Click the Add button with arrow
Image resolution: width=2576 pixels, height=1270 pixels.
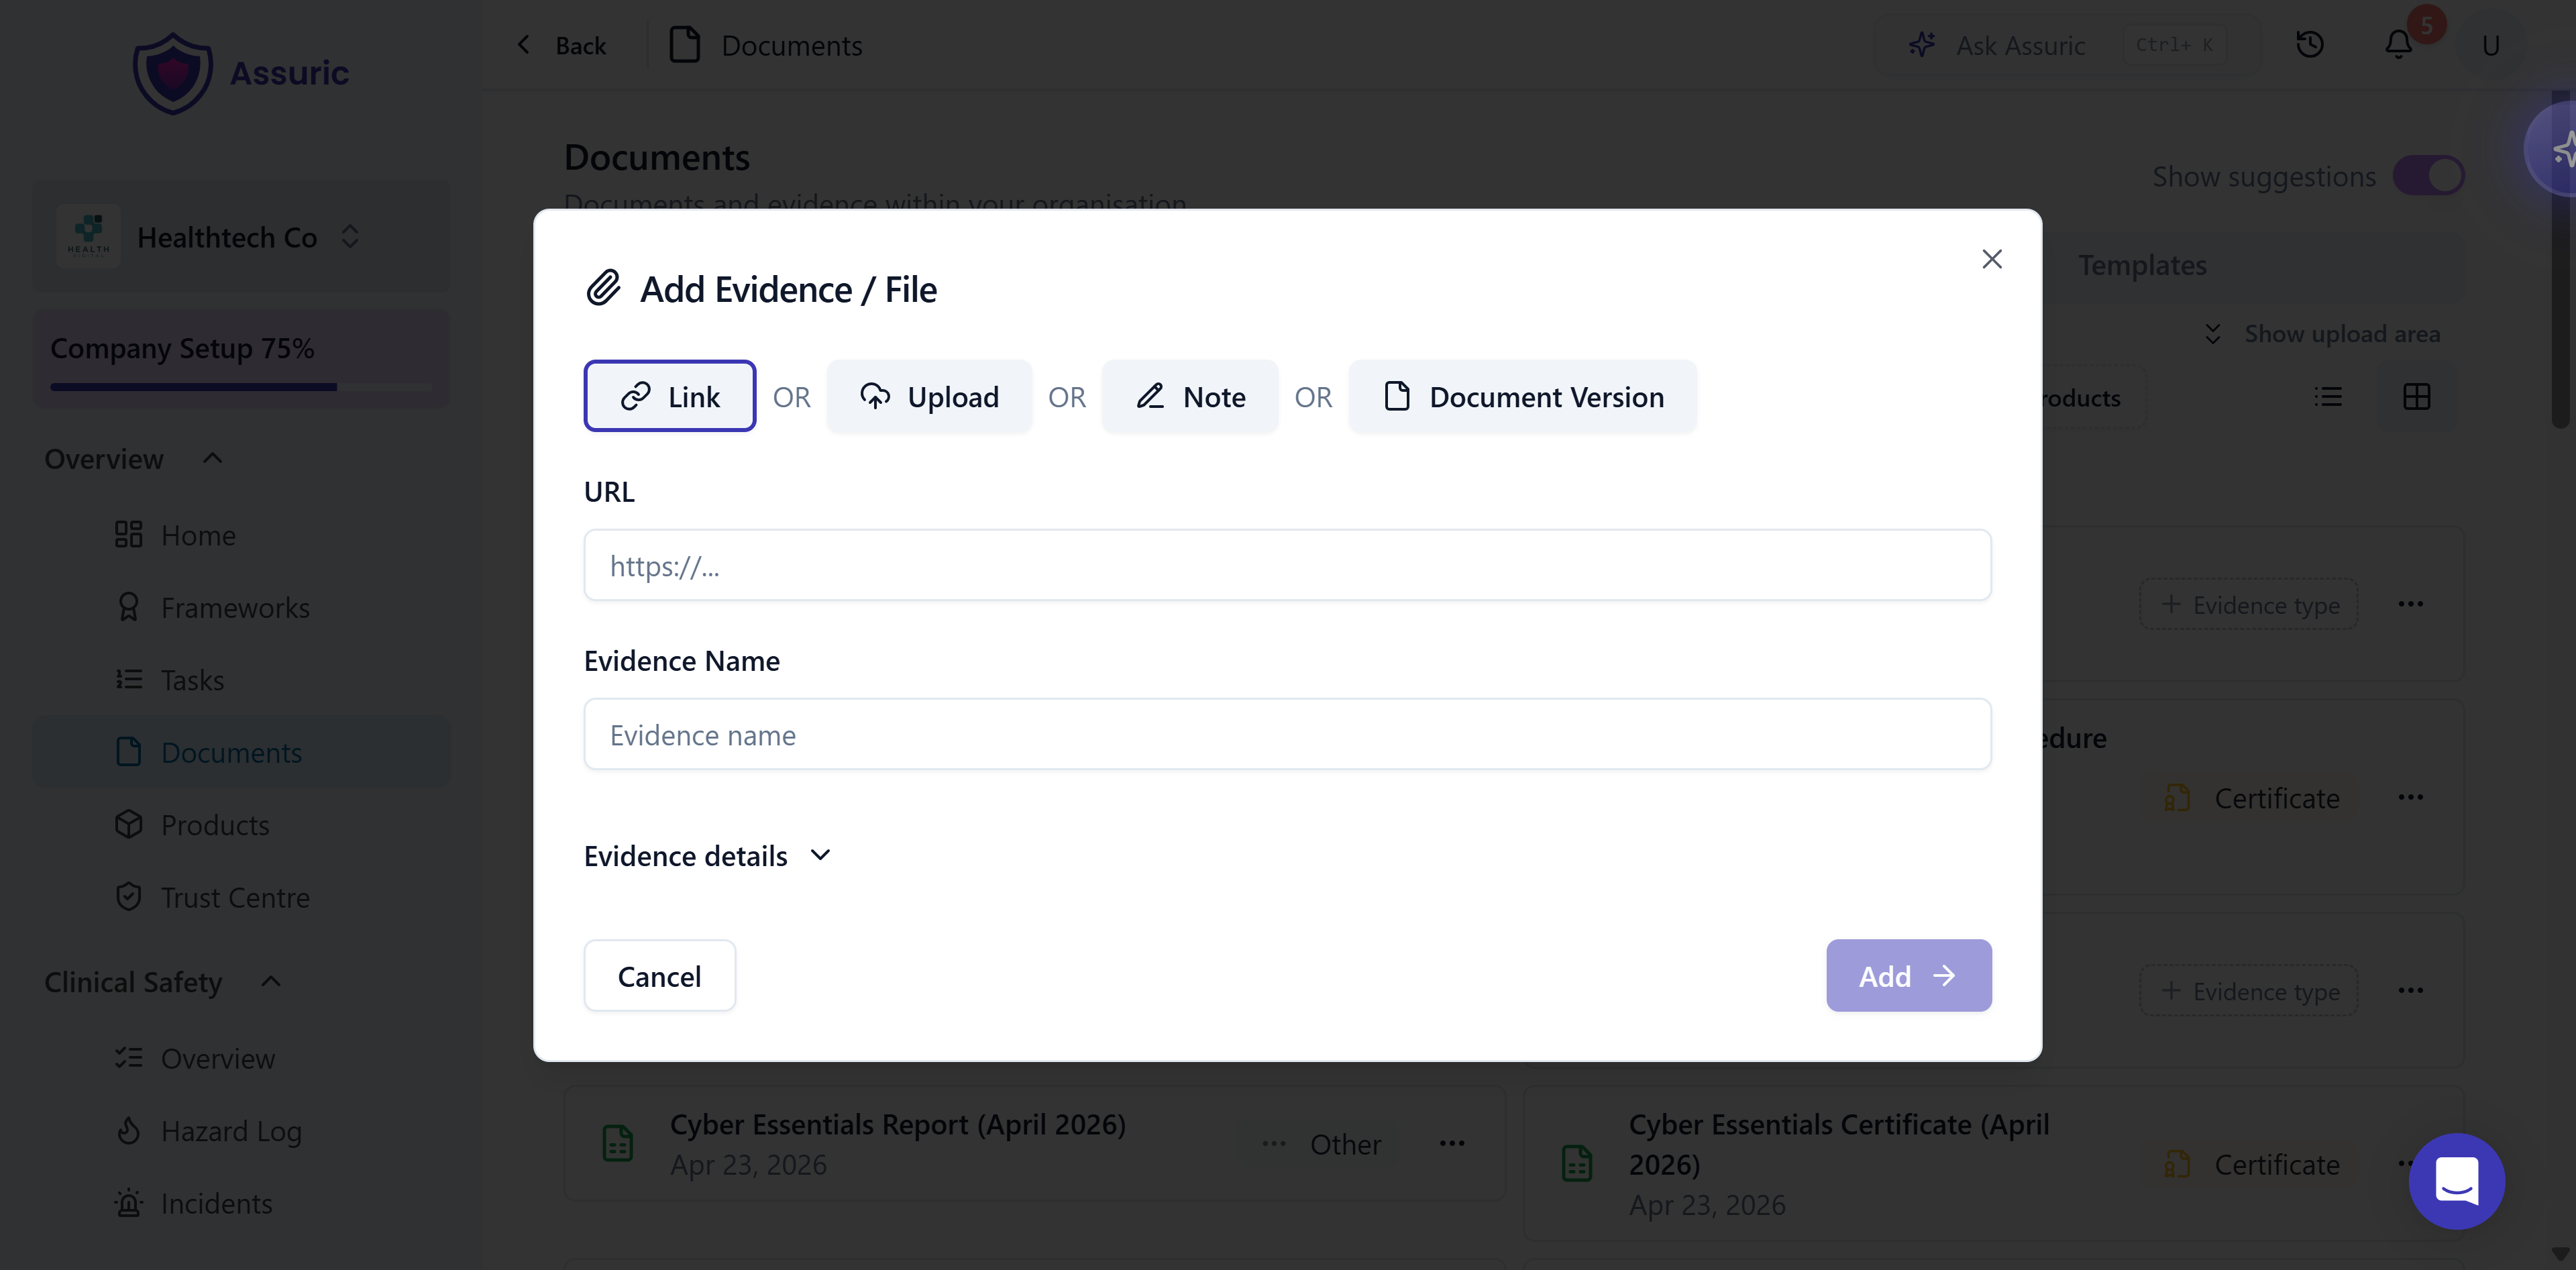1908,975
